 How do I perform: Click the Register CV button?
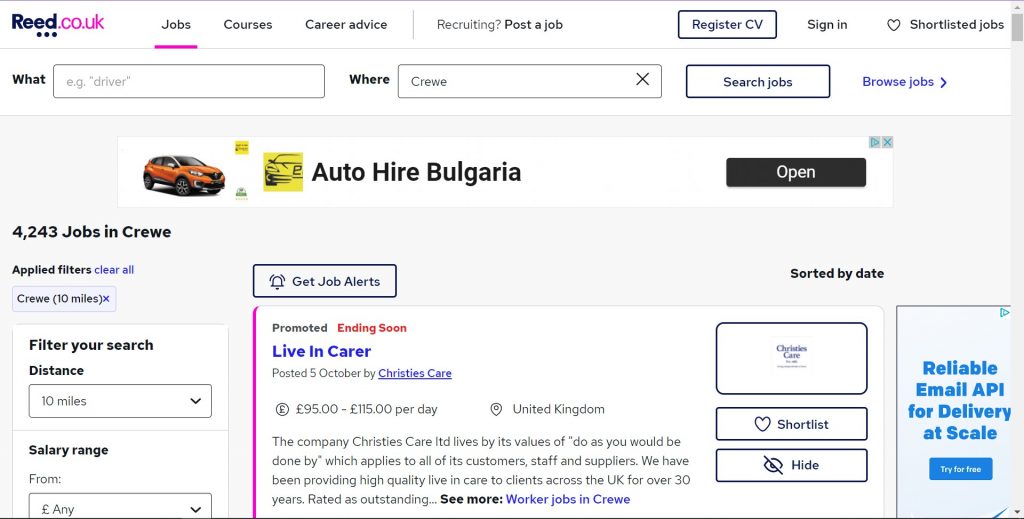(x=727, y=25)
